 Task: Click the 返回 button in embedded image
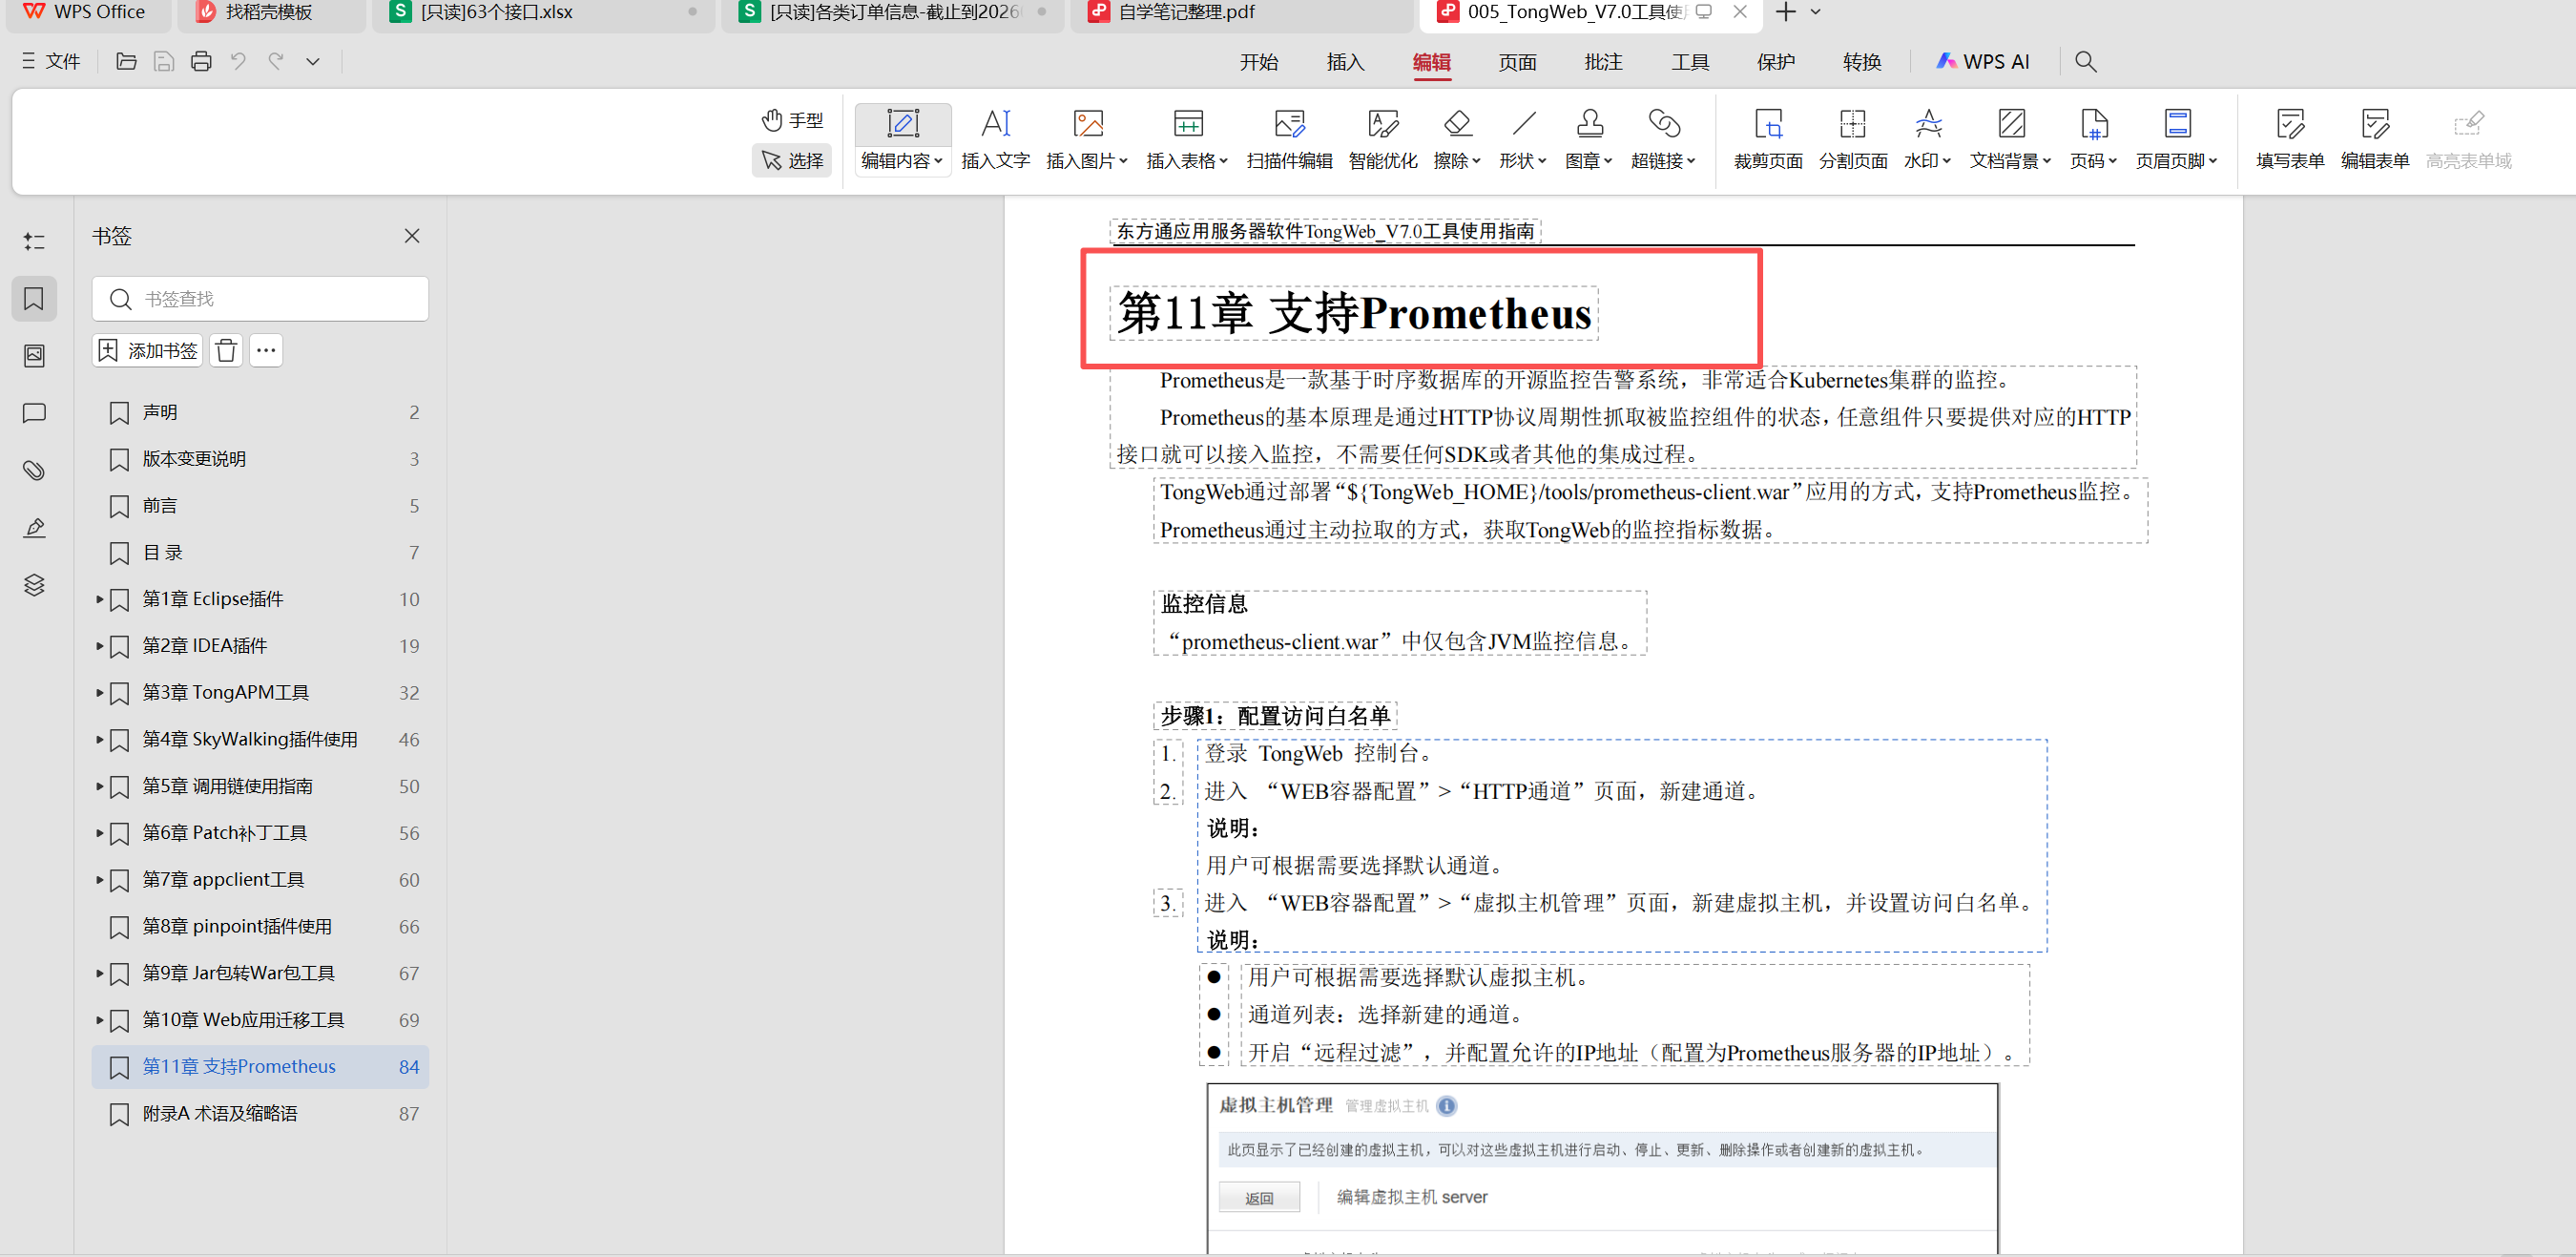[x=1259, y=1197]
